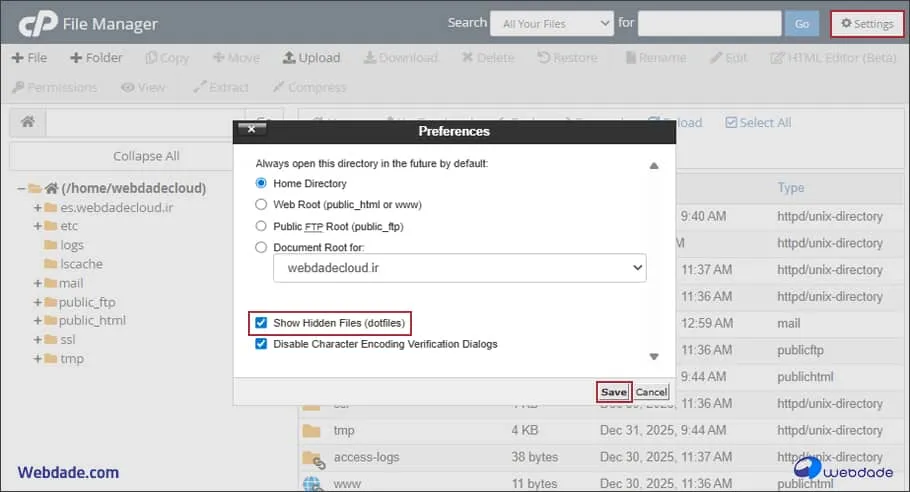Image resolution: width=910 pixels, height=492 pixels.
Task: Select the www entry name
Action: [347, 484]
